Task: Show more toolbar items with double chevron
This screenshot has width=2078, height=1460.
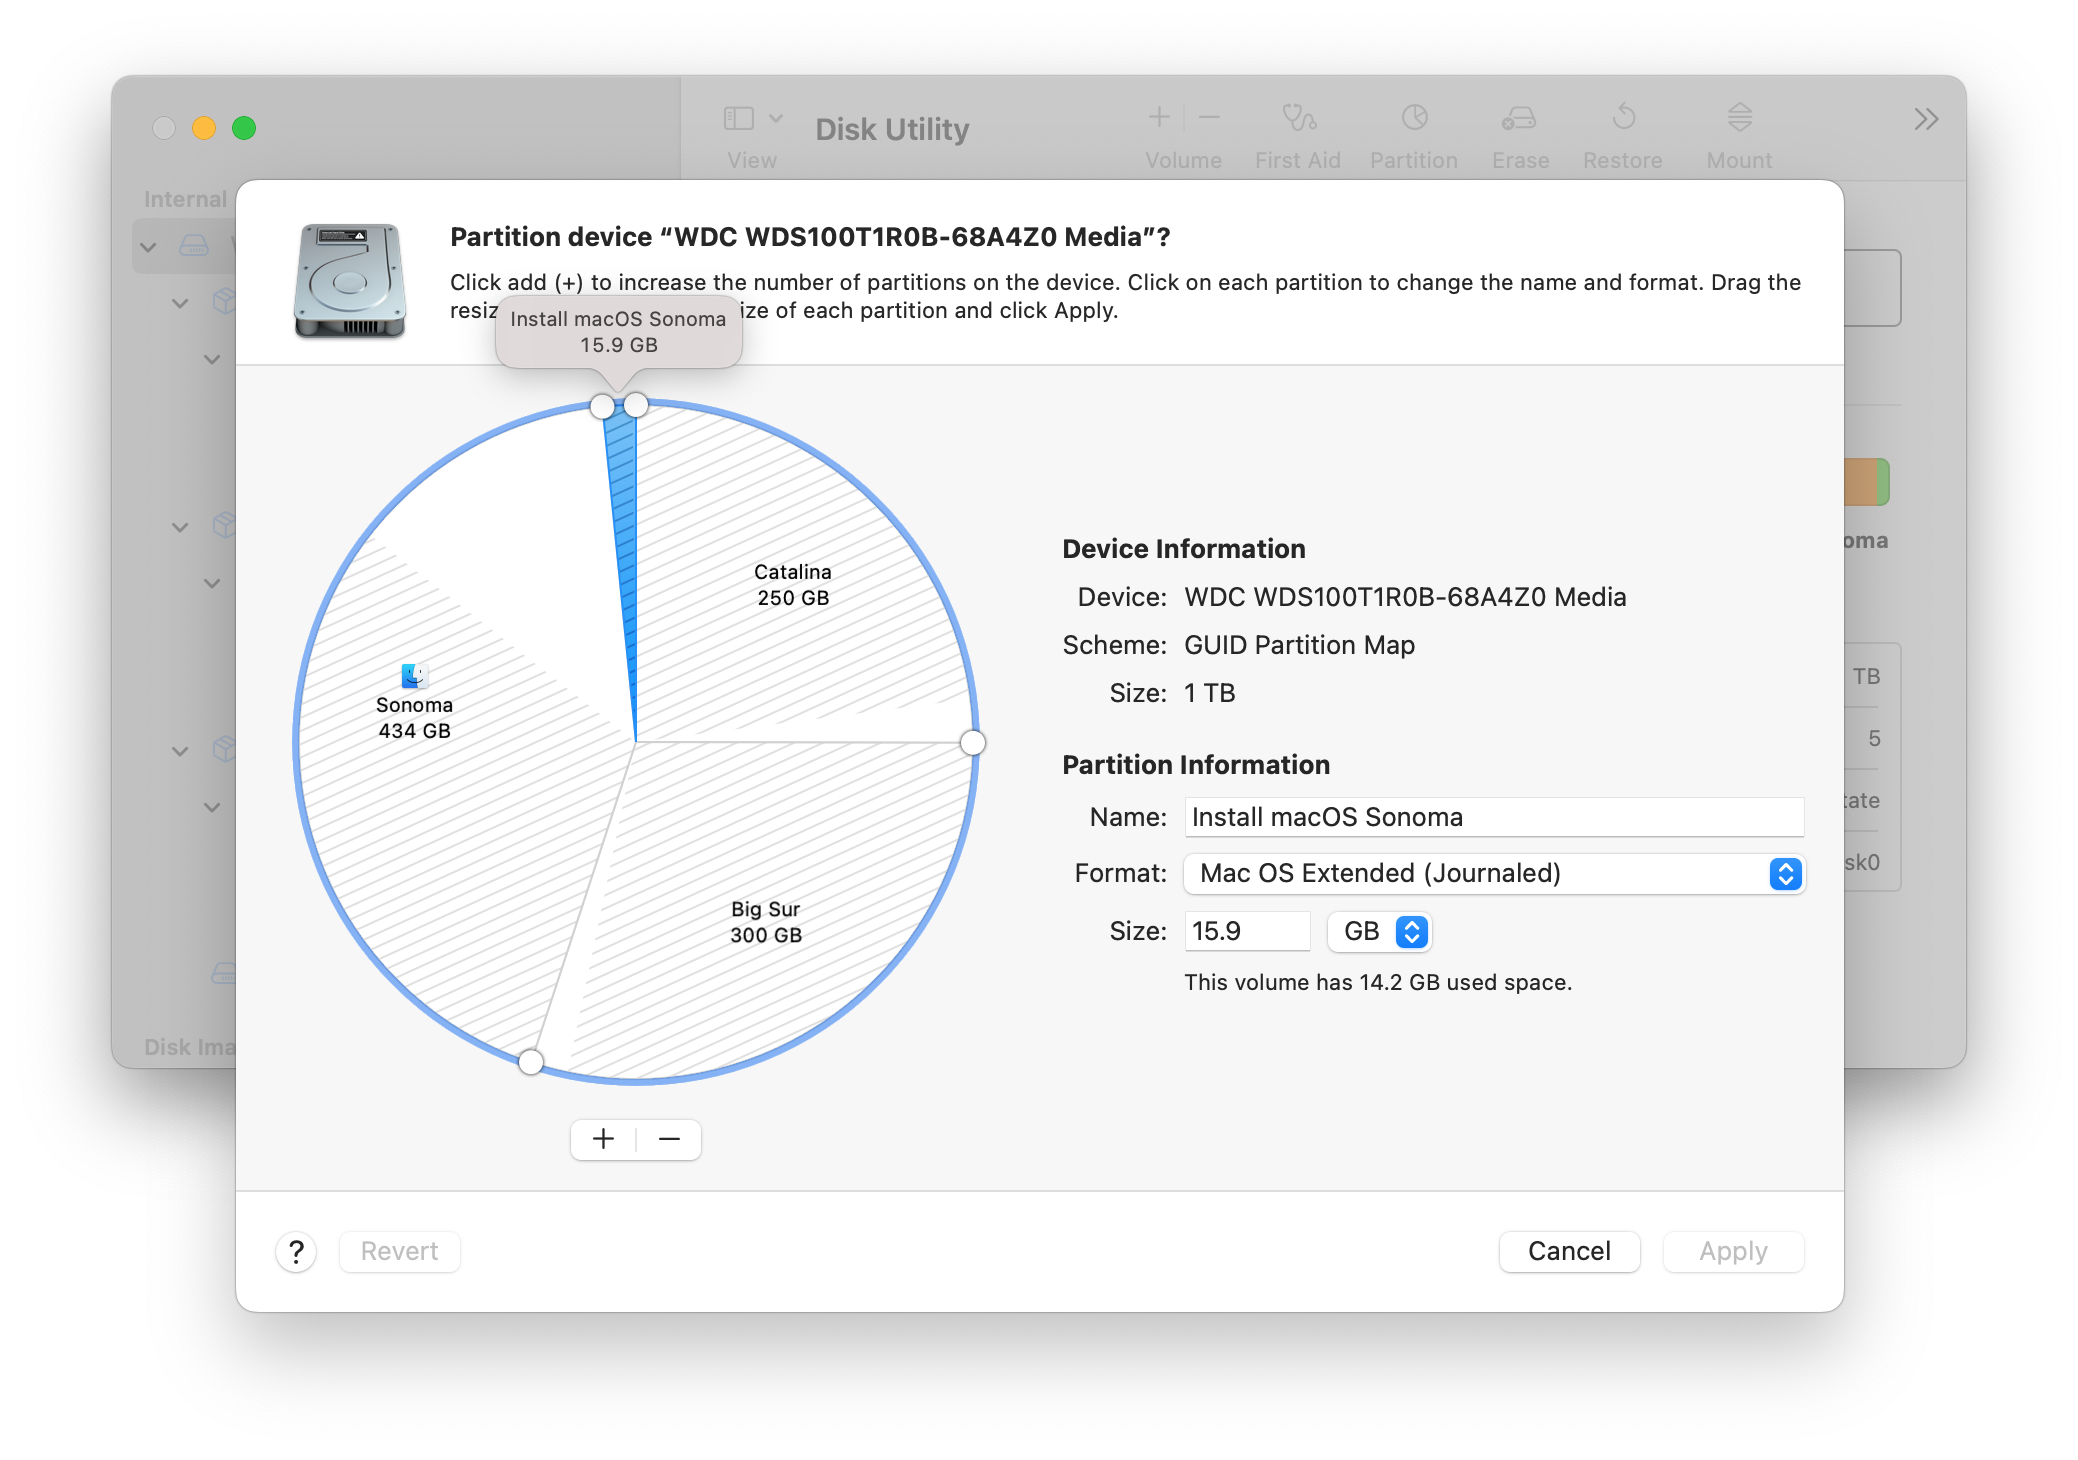Action: pos(1926,119)
